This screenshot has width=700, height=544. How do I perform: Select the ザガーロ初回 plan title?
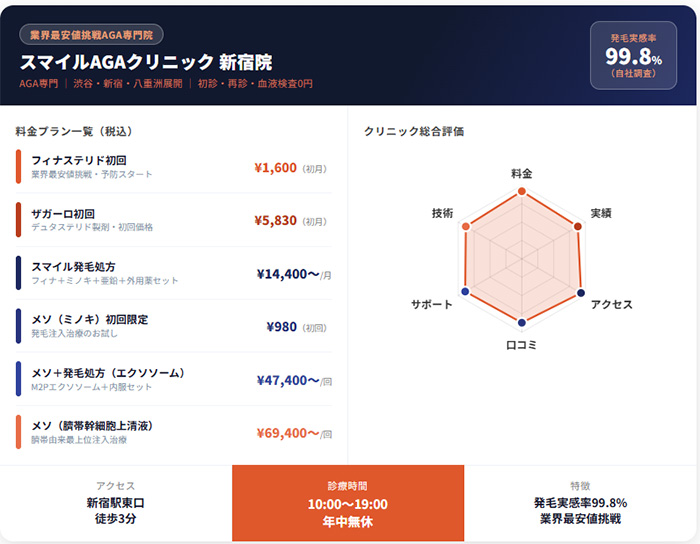click(63, 214)
